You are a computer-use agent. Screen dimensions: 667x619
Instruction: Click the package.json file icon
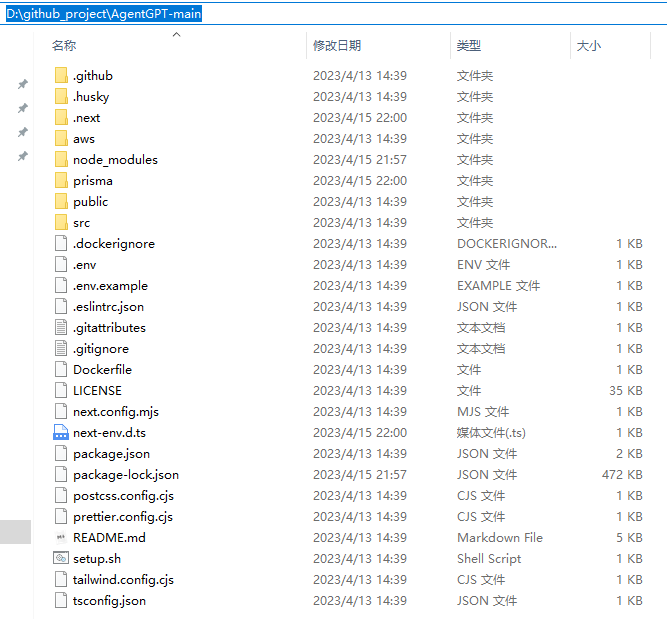(61, 453)
